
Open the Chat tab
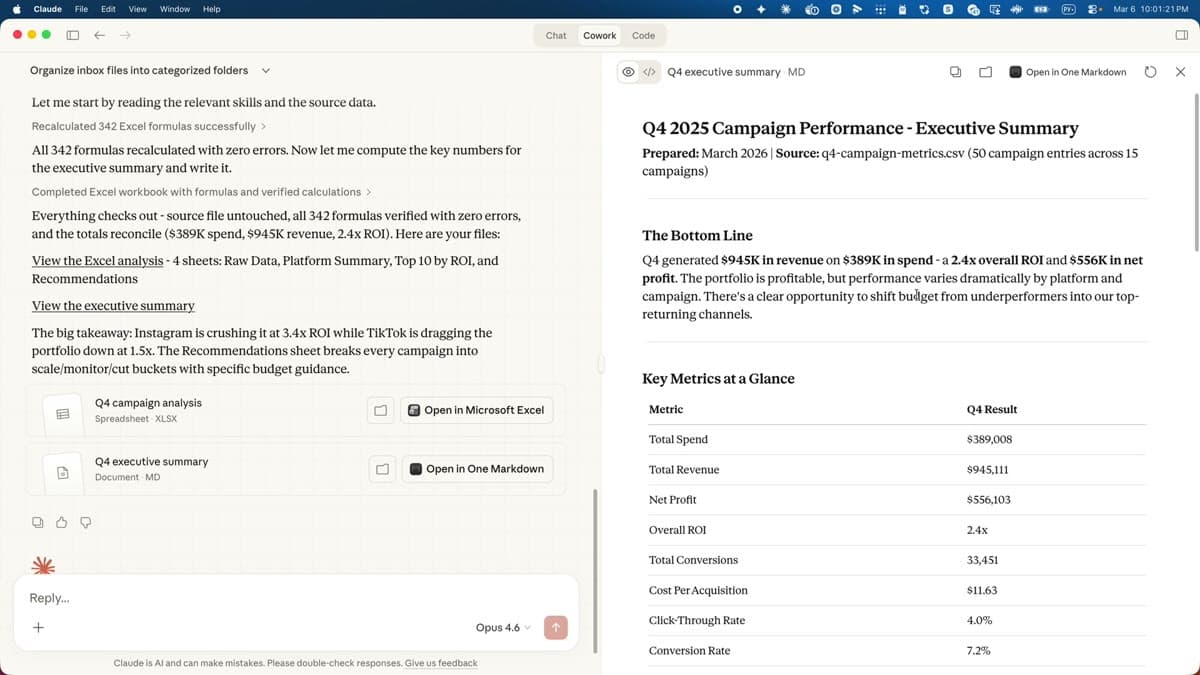click(555, 35)
